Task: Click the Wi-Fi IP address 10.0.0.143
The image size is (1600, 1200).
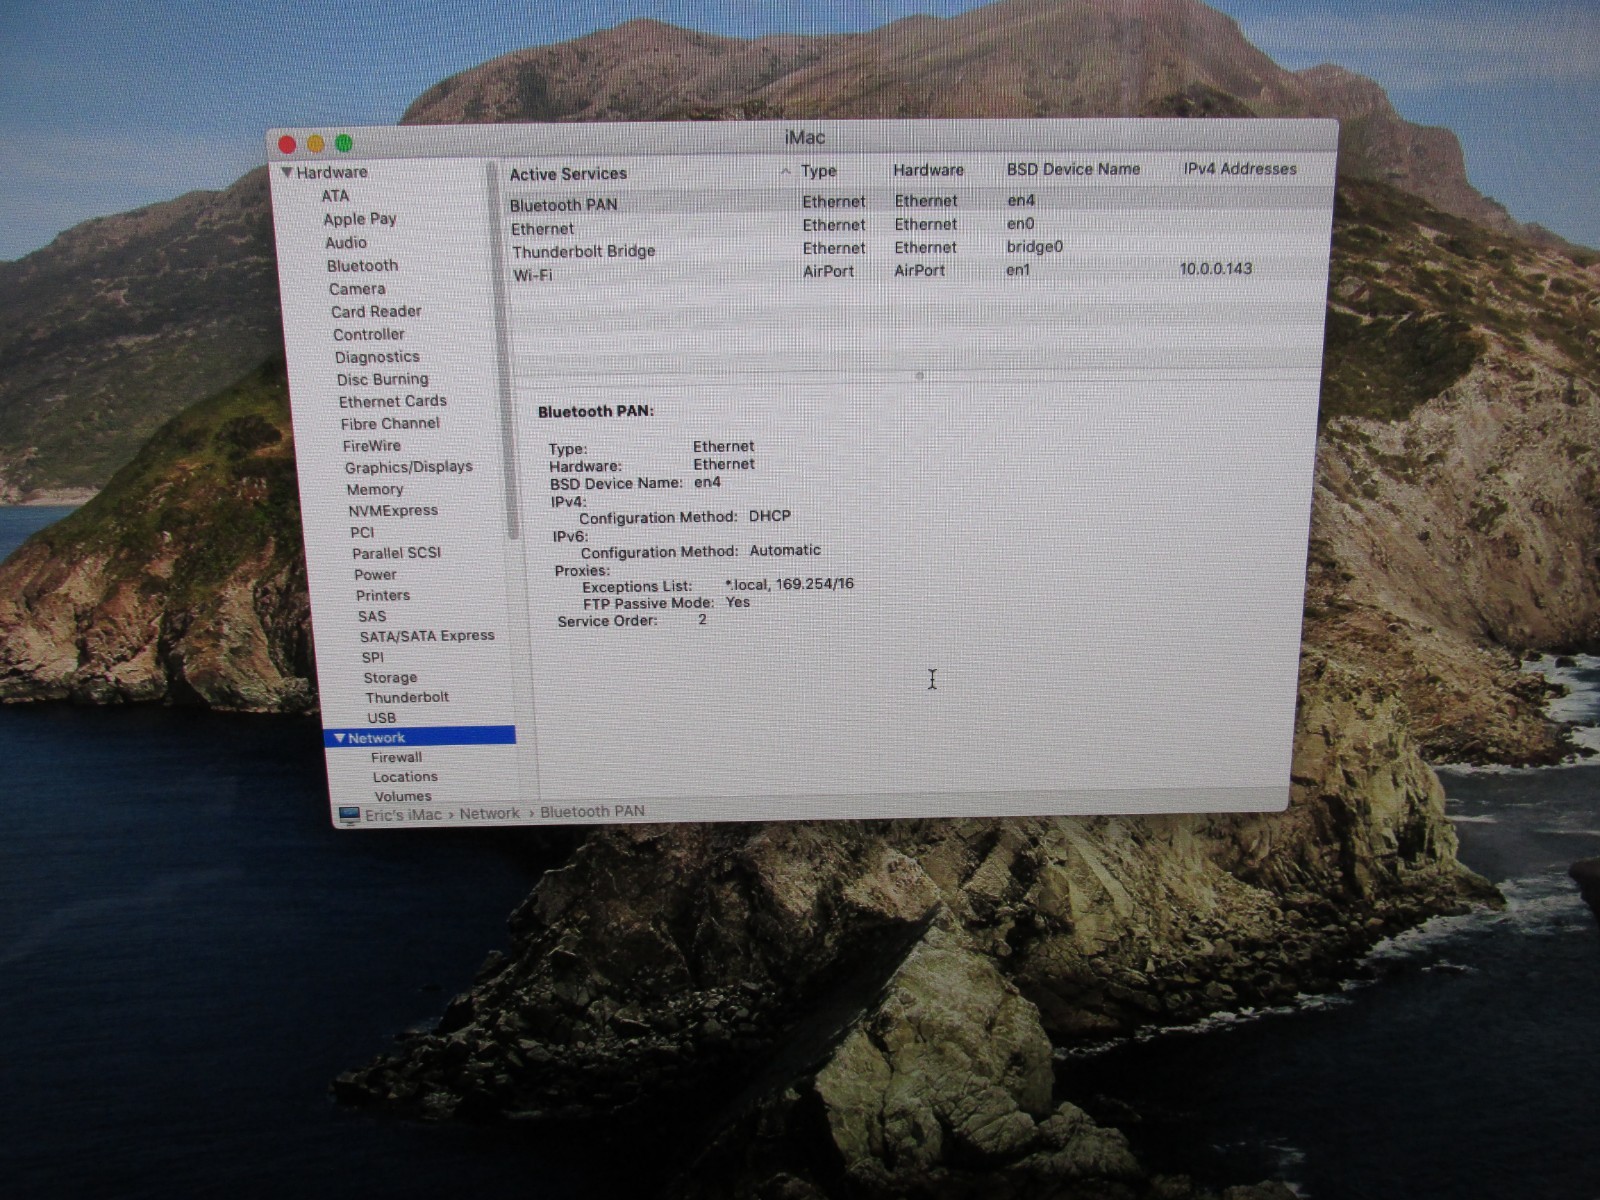Action: 1216,268
